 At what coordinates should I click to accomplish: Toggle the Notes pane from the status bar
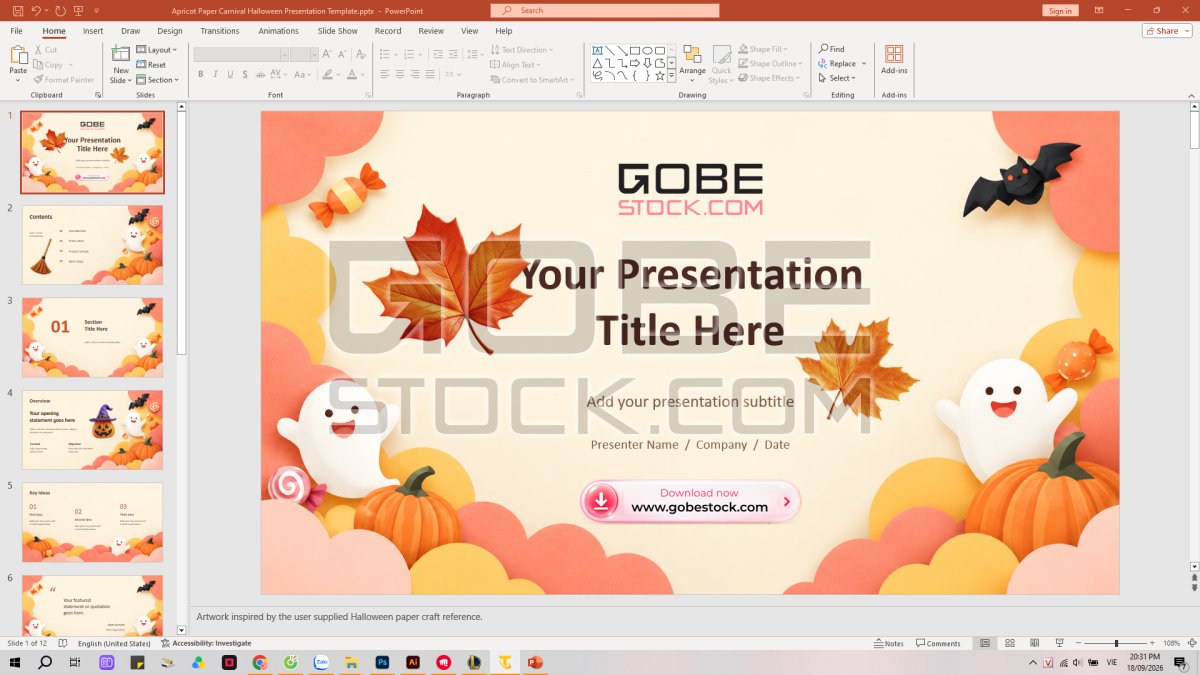coord(889,643)
